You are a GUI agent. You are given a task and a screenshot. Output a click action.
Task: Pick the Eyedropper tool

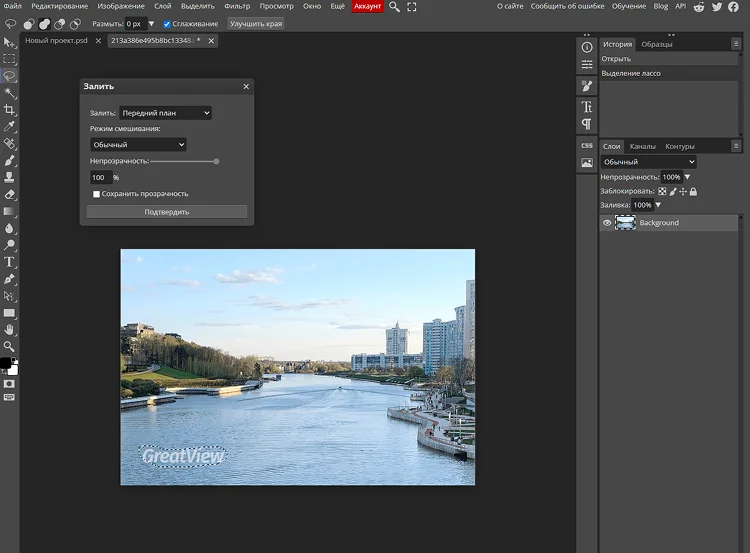(10, 126)
